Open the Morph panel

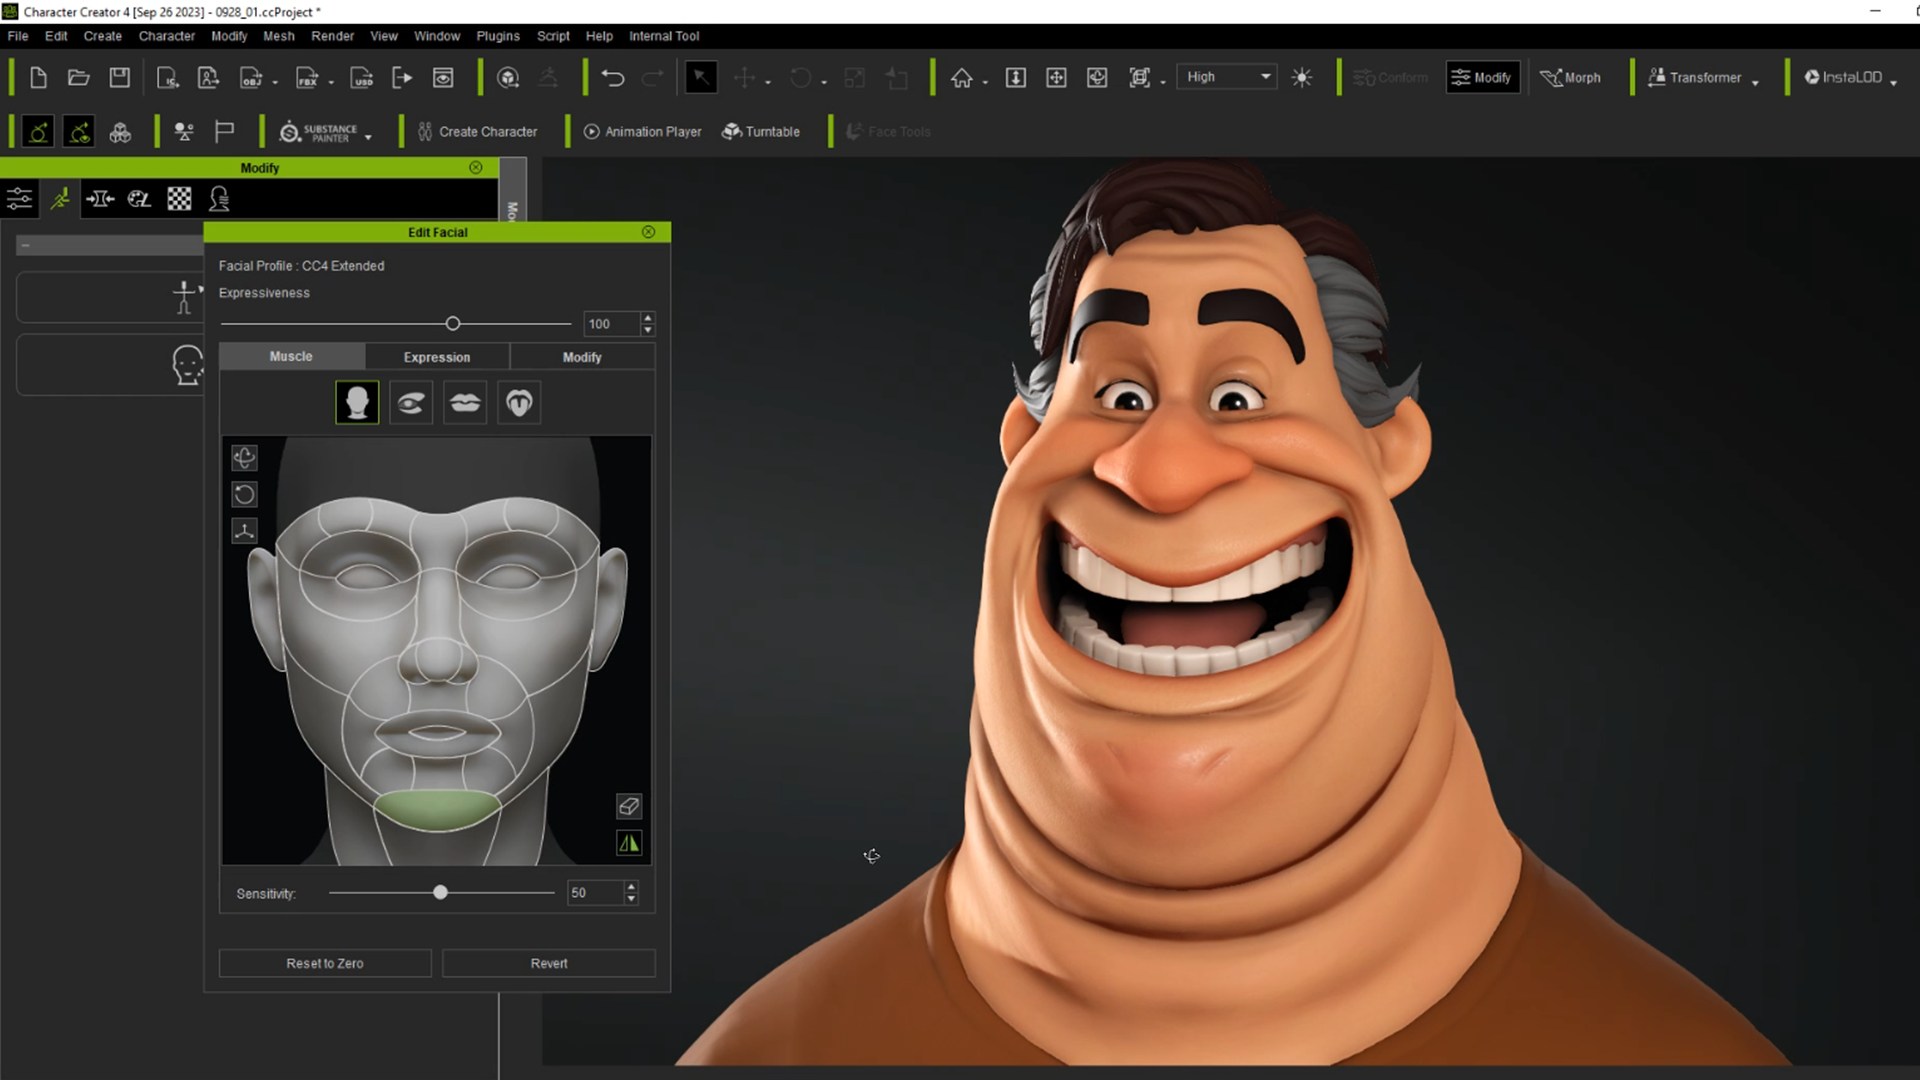click(1570, 77)
